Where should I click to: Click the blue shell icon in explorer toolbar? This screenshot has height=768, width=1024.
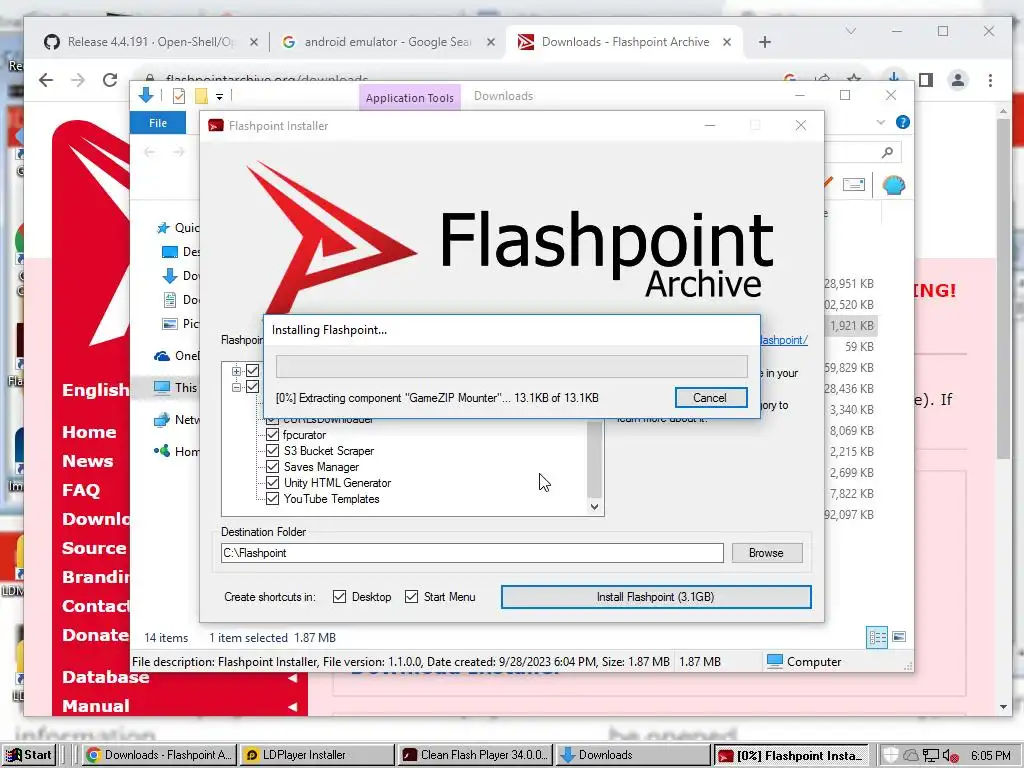pos(893,185)
